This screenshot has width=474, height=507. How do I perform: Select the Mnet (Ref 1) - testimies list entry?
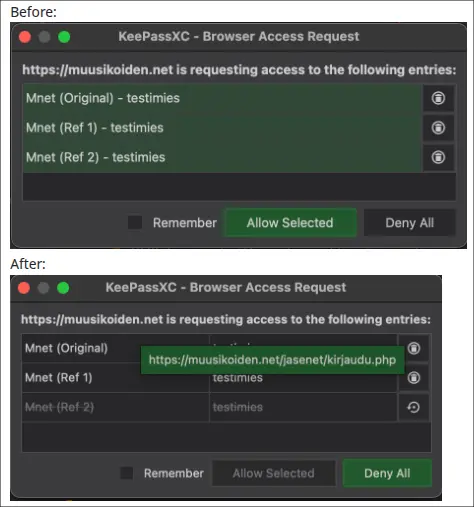coord(222,128)
